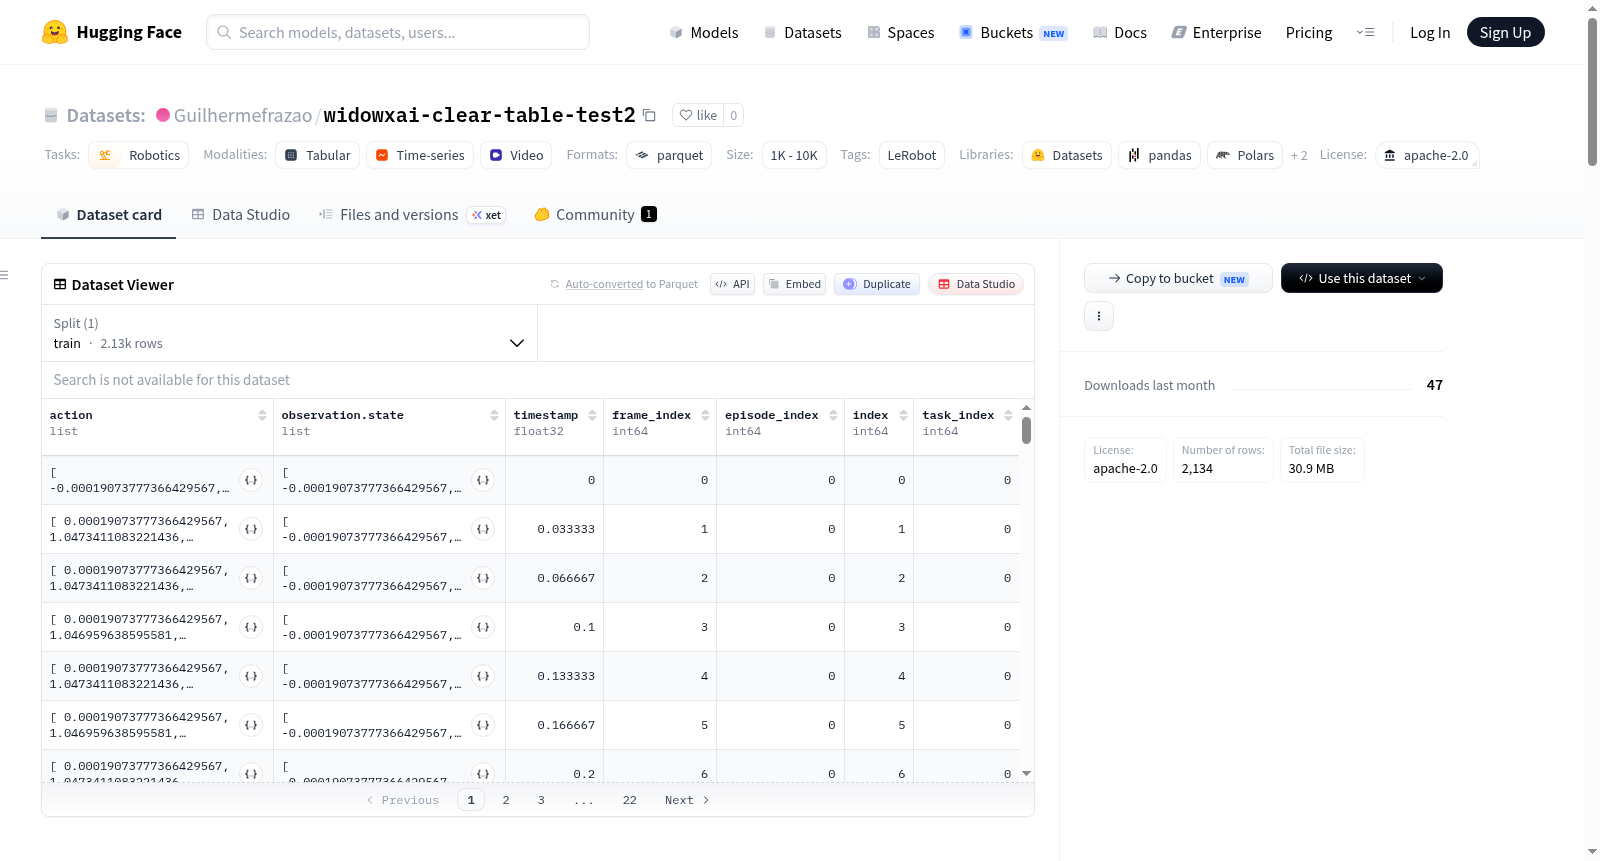Click the Copy to bucket button
This screenshot has height=861, width=1600.
(1178, 278)
